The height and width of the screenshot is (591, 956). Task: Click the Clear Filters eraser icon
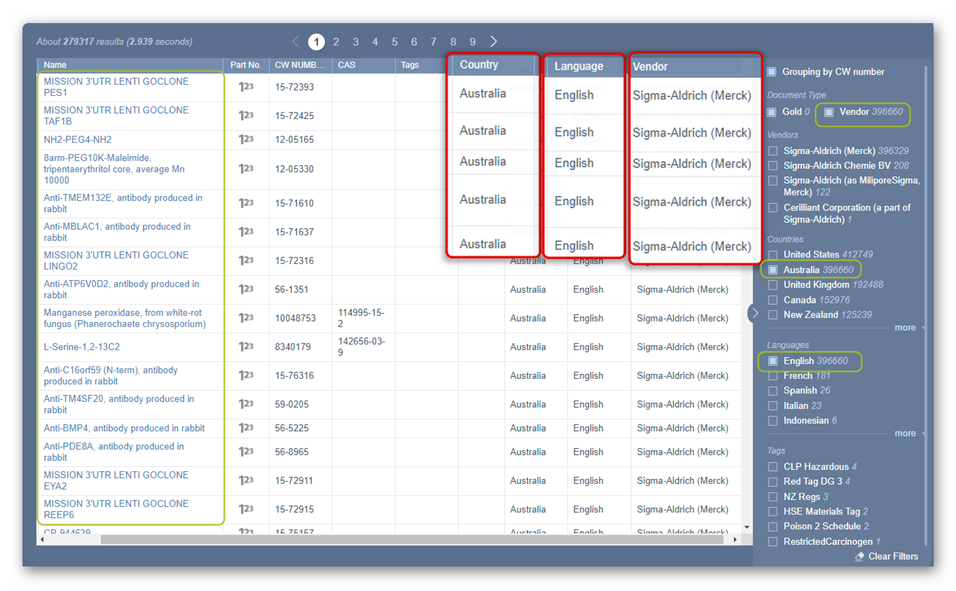pyautogui.click(x=859, y=557)
